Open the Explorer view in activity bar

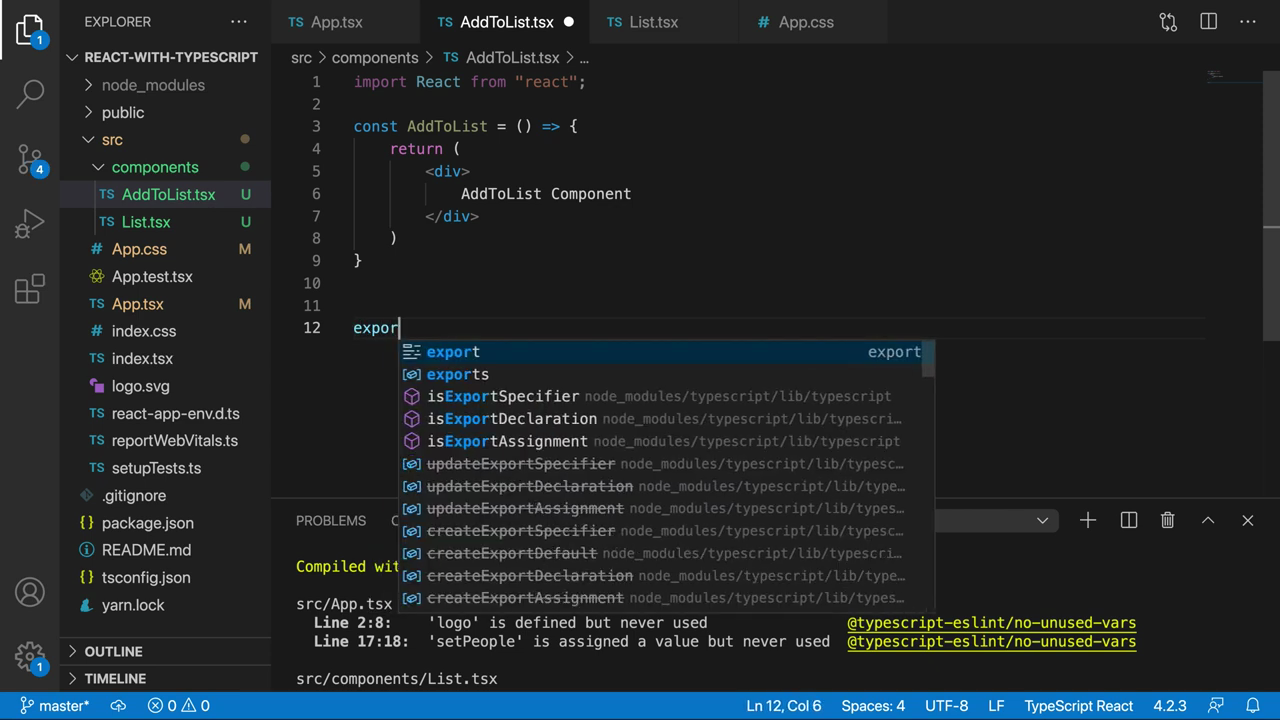(30, 30)
